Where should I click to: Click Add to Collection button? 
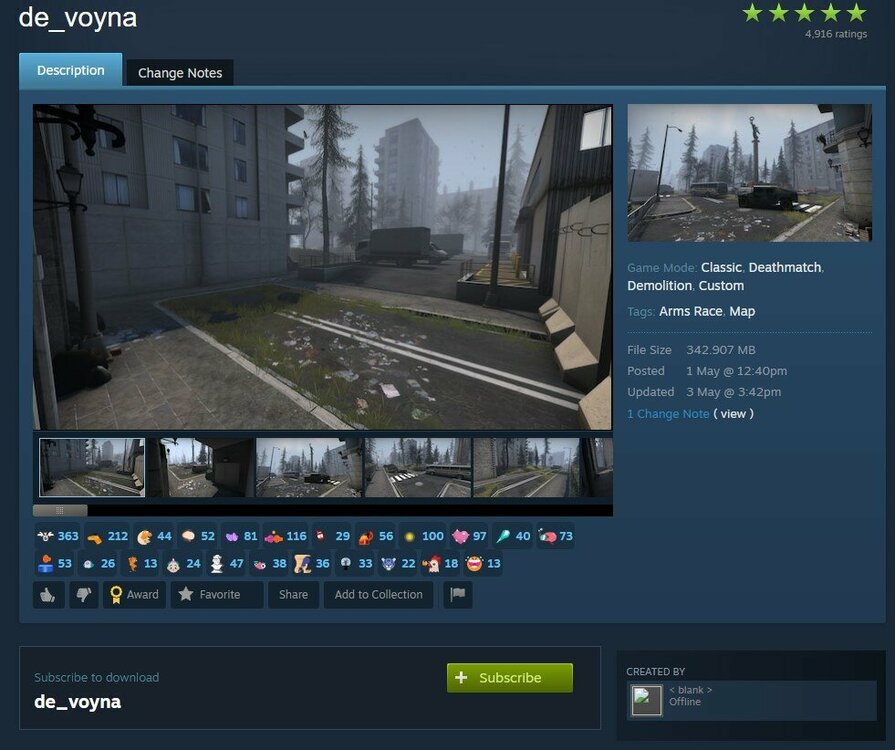point(378,595)
